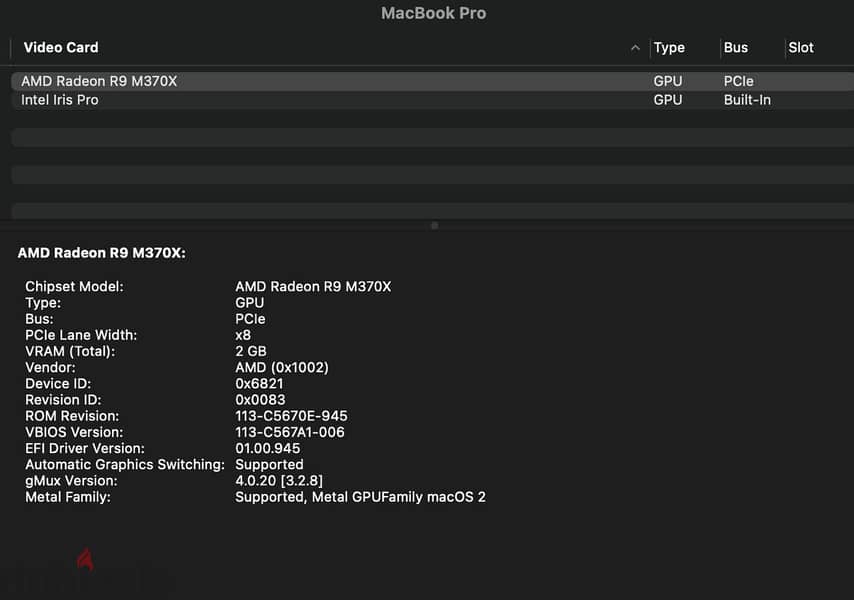This screenshot has width=854, height=600.
Task: Click GPU type cell in AMD Radeon row
Action: (668, 81)
